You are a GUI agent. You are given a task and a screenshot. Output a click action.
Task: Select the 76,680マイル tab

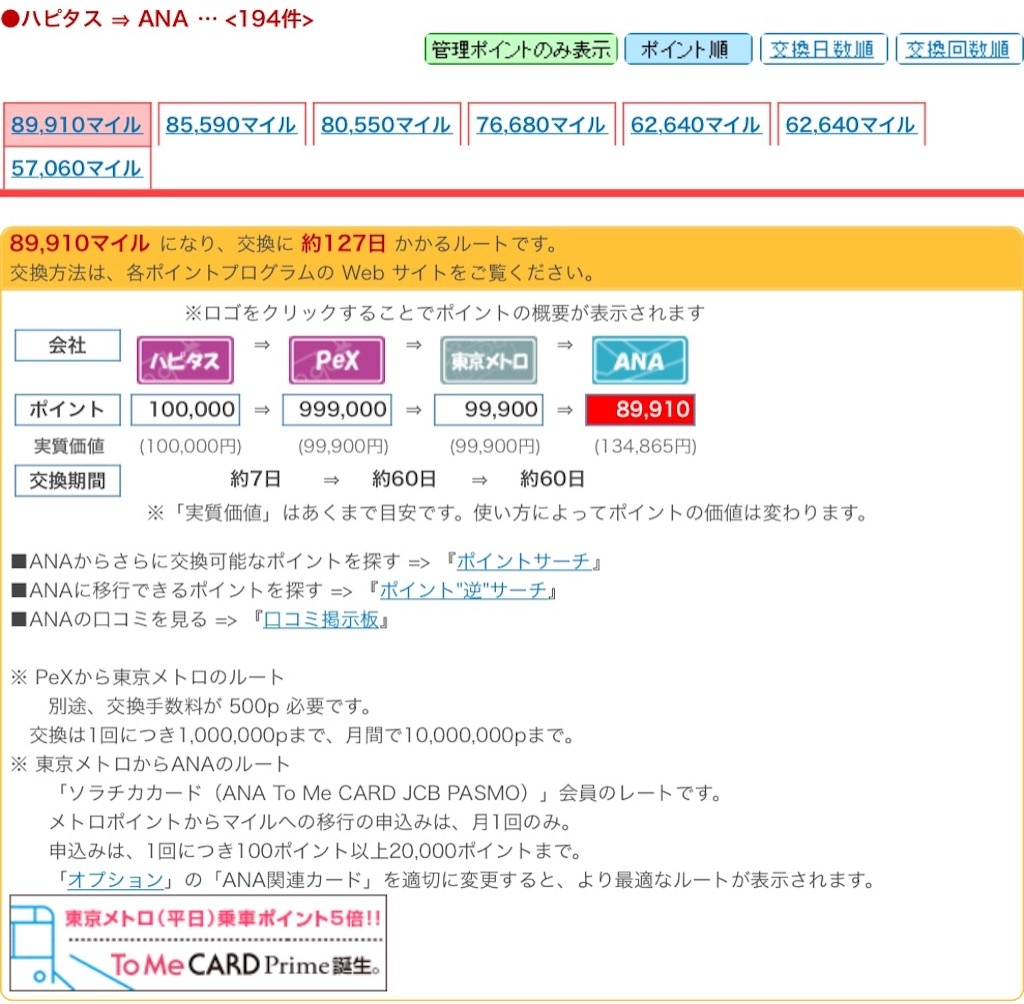tap(541, 124)
